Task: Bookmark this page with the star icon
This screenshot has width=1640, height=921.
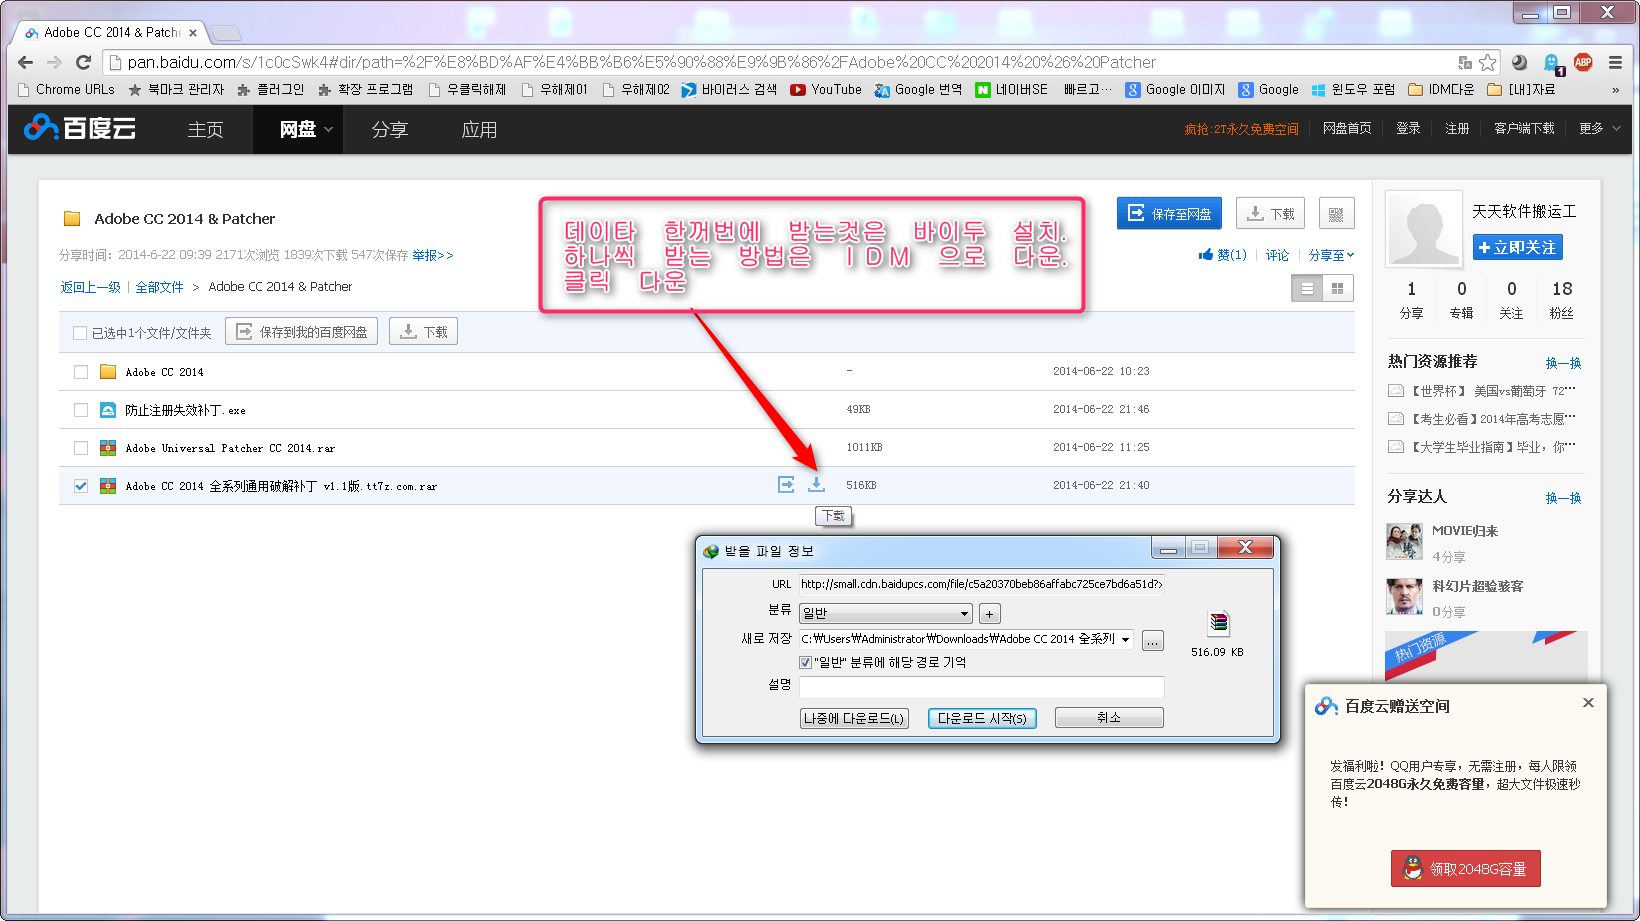Action: coord(1488,62)
